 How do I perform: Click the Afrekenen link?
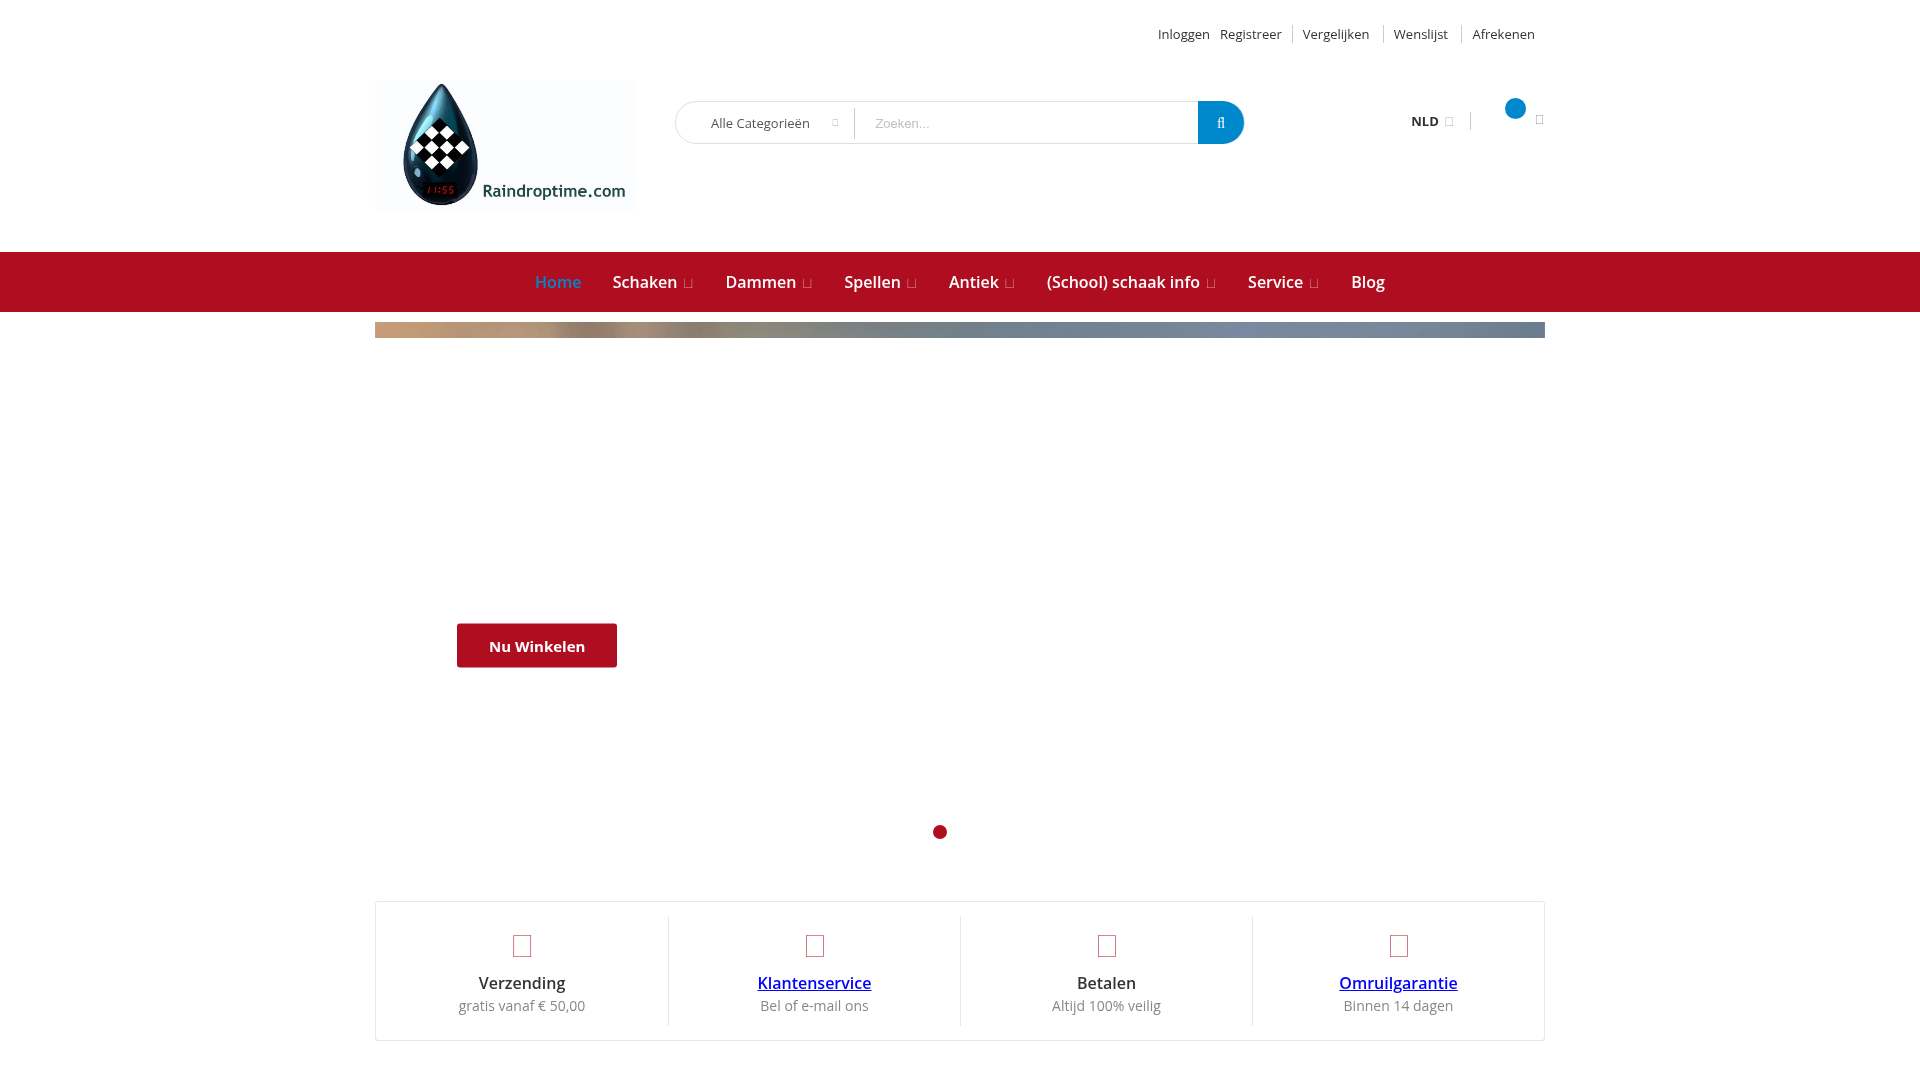1503,34
